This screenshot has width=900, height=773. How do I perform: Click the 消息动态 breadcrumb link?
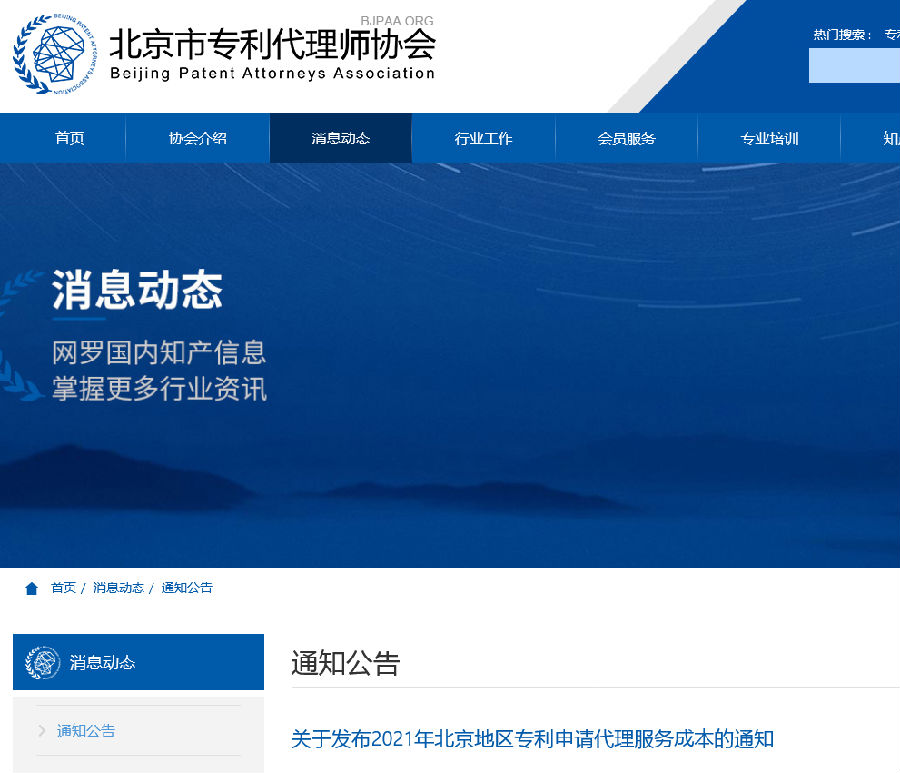pyautogui.click(x=118, y=588)
